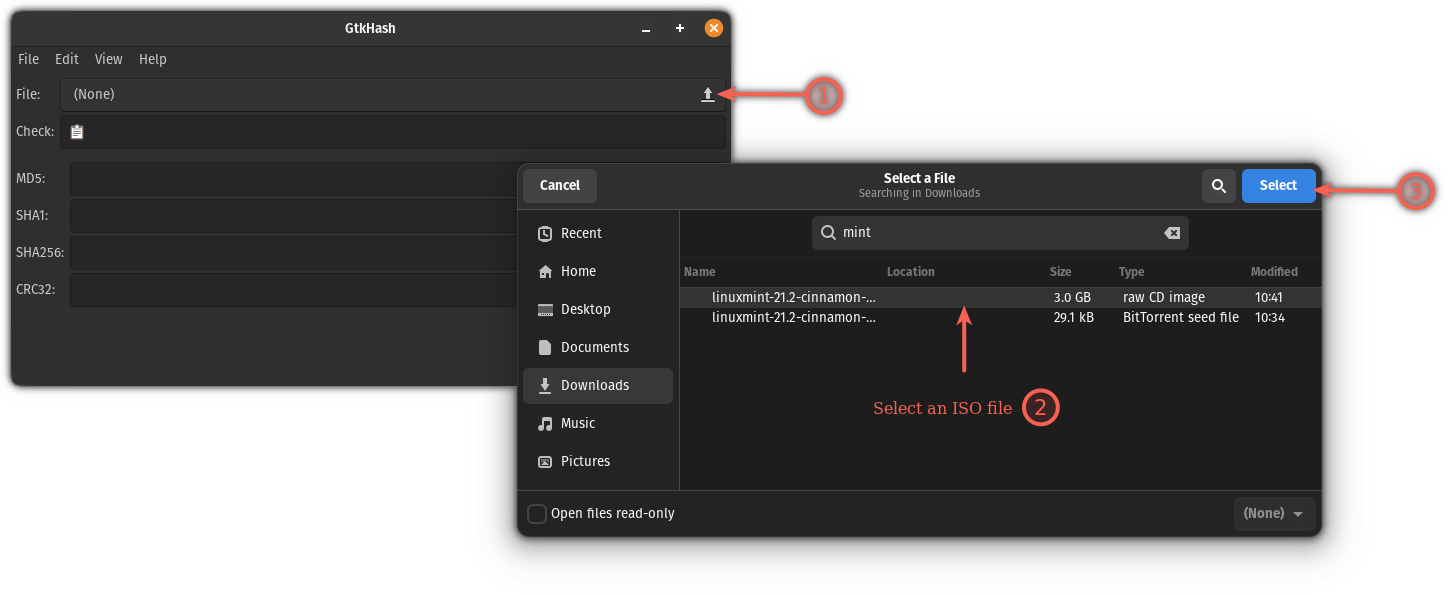Viewport: 1447px width, 596px height.
Task: Dismiss the dialog with the Cancel button
Action: coord(559,185)
